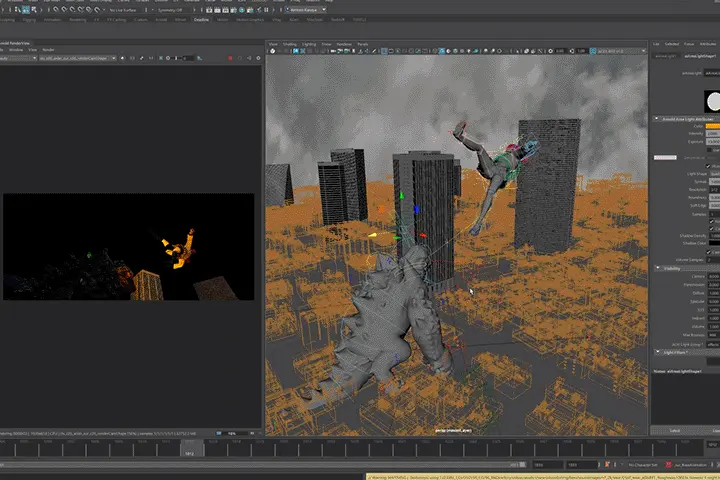Collapse the Arnold Area Light Attributes section

656,119
